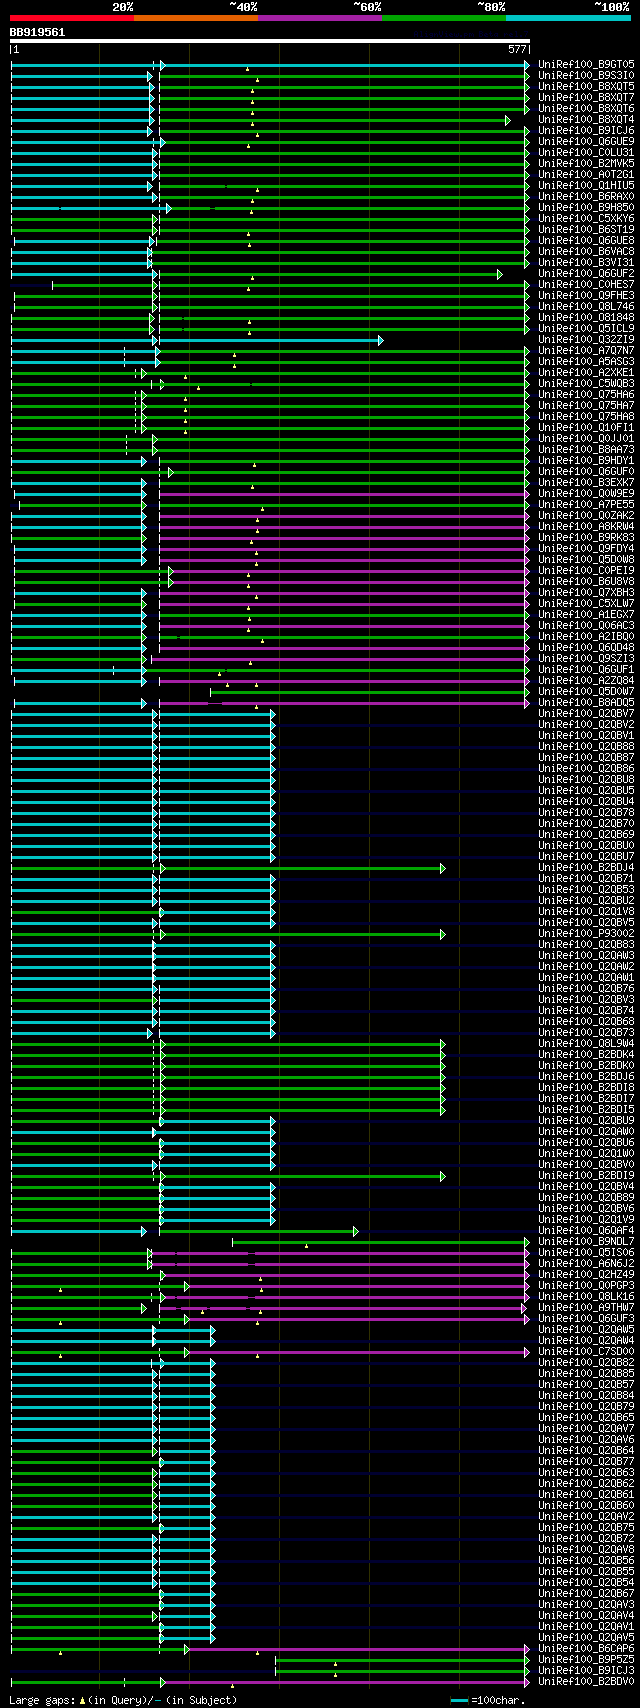Click the =100char. scale legend at bottom

click(489, 1700)
